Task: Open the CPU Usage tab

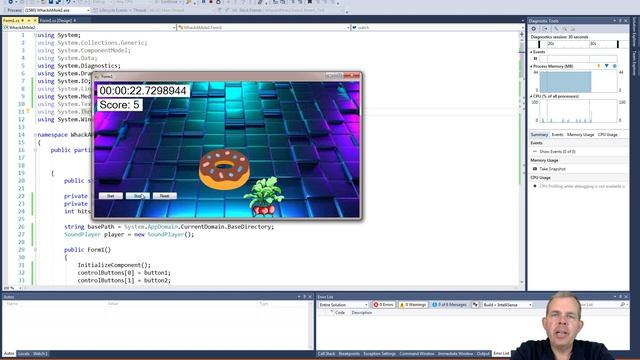Action: [x=607, y=135]
